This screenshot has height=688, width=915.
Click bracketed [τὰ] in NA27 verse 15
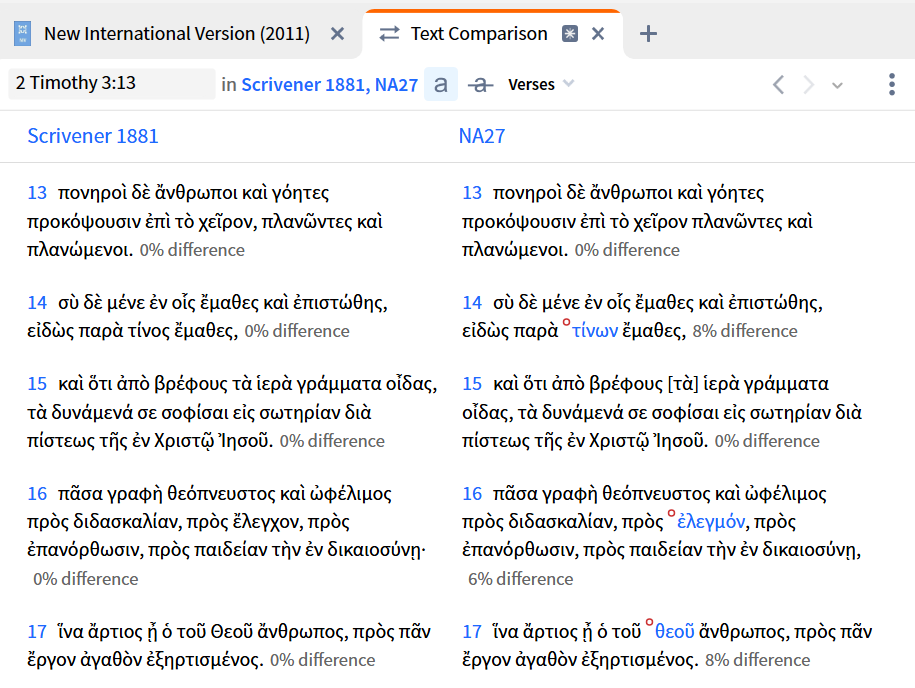(681, 383)
